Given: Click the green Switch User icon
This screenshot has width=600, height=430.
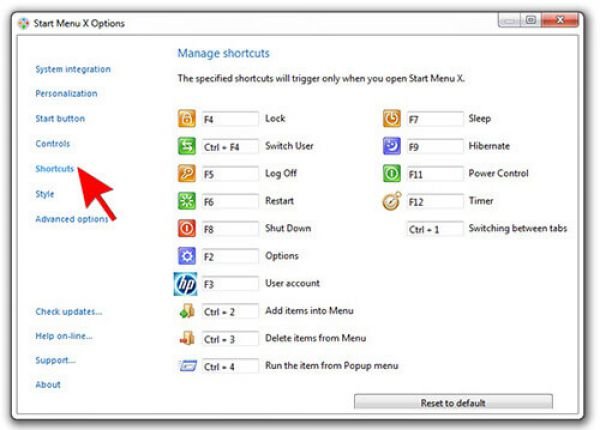Looking at the screenshot, I should click(x=187, y=146).
